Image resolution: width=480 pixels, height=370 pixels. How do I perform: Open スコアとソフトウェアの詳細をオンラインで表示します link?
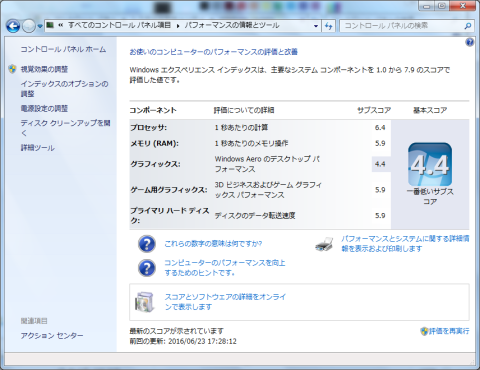click(225, 302)
